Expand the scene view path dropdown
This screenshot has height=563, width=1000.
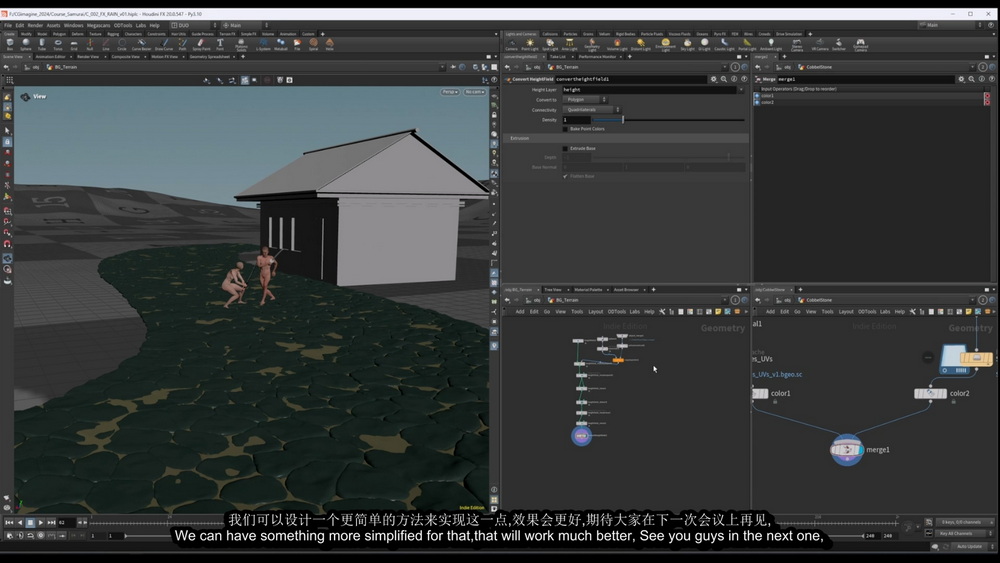(442, 67)
